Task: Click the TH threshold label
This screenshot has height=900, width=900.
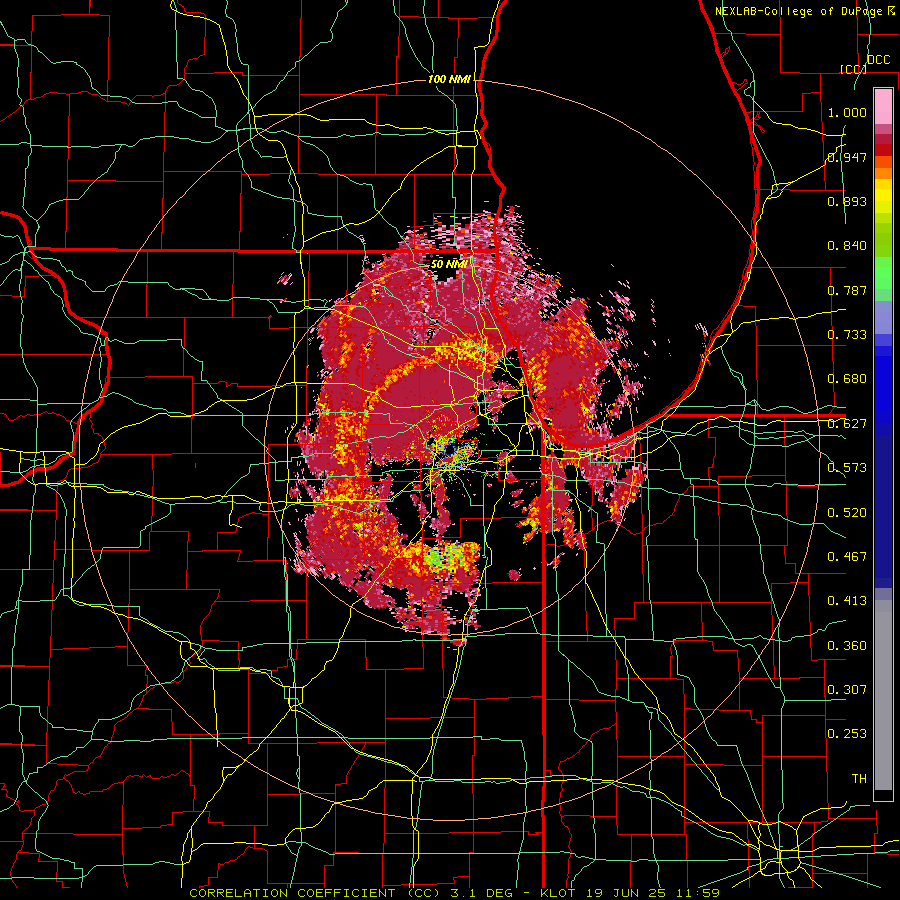Action: [859, 779]
